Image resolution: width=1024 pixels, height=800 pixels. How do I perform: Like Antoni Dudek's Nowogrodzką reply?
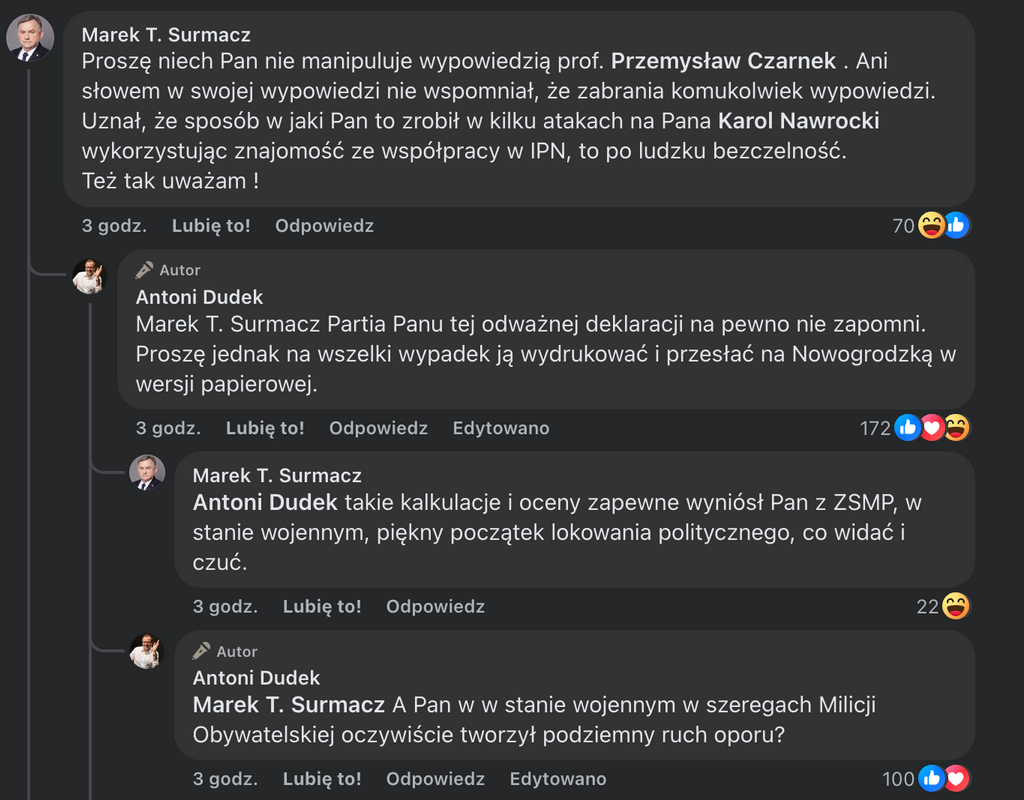tap(265, 428)
